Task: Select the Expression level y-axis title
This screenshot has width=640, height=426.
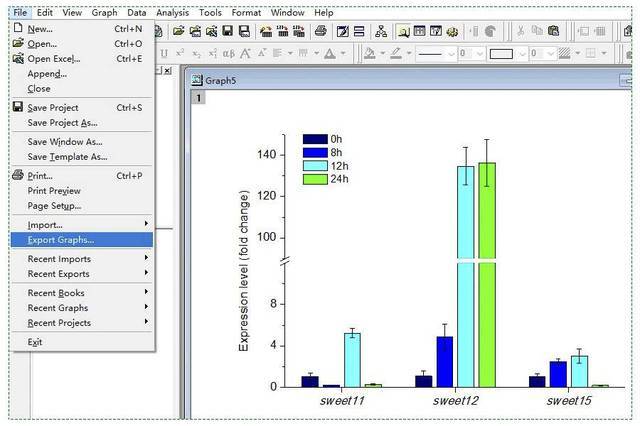Action: pos(244,271)
